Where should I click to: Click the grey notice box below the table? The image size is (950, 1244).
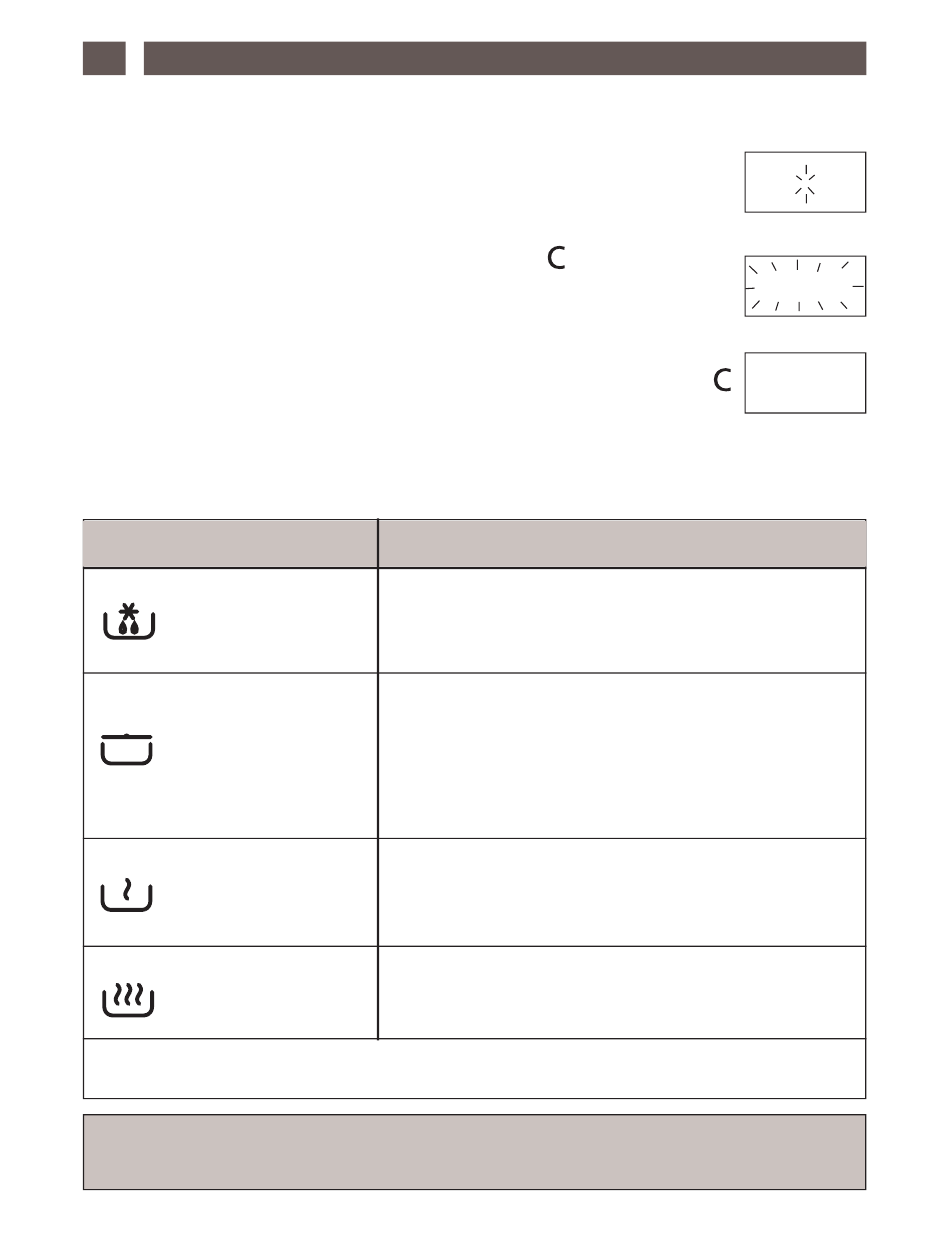474,1152
